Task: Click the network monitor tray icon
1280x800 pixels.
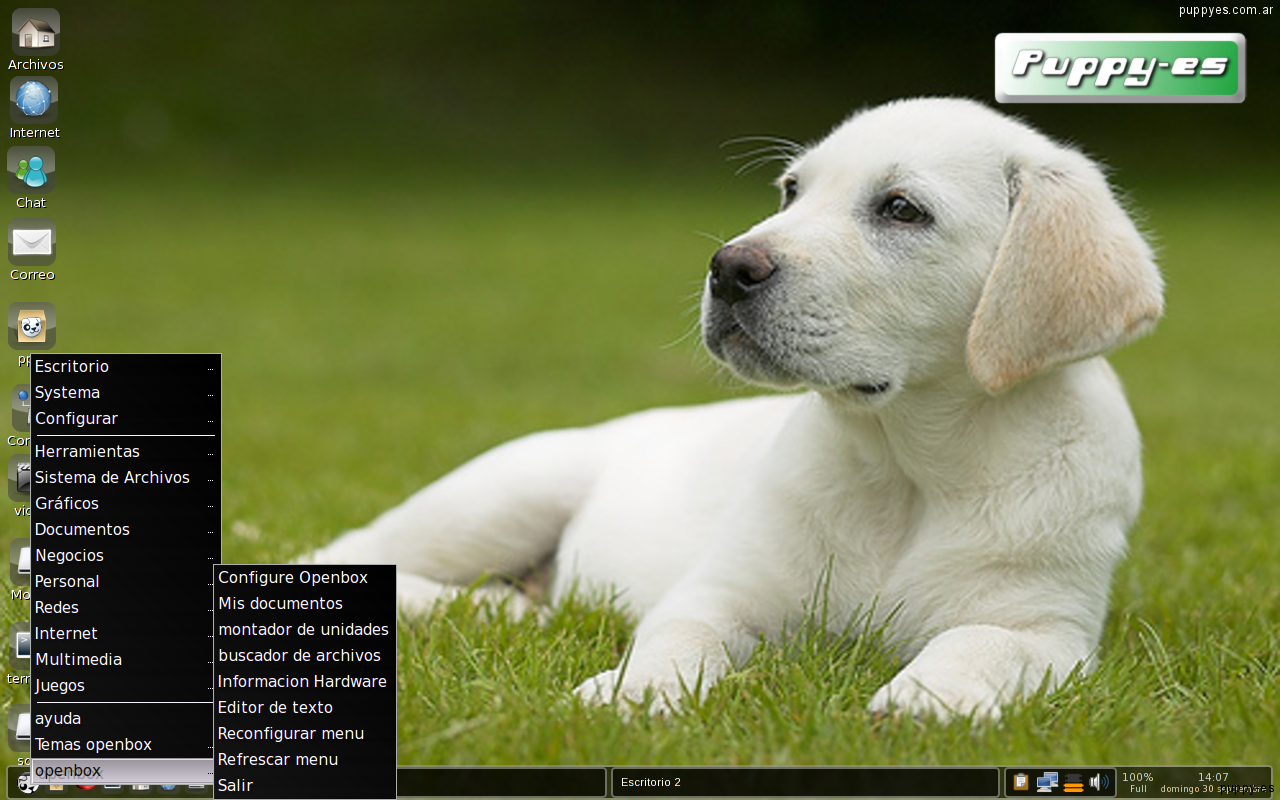Action: click(1047, 782)
